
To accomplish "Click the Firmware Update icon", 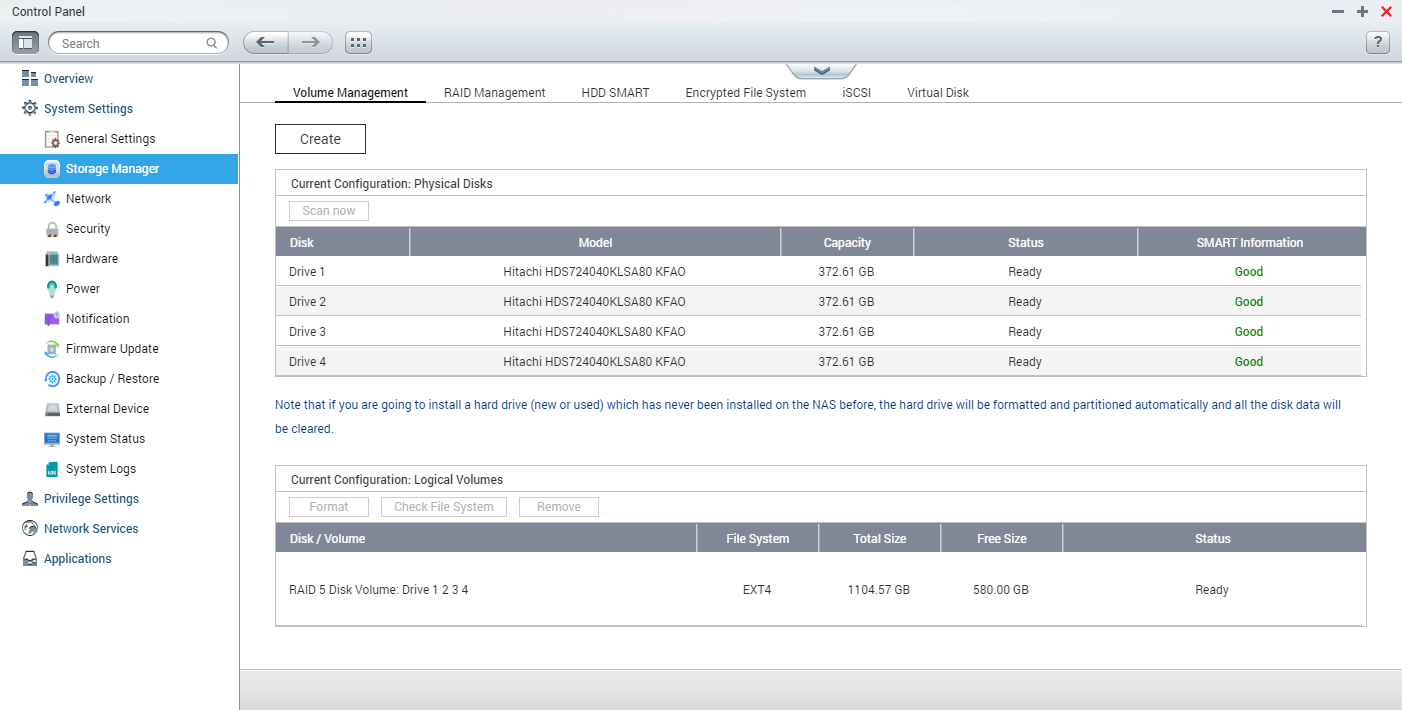I will tap(52, 349).
